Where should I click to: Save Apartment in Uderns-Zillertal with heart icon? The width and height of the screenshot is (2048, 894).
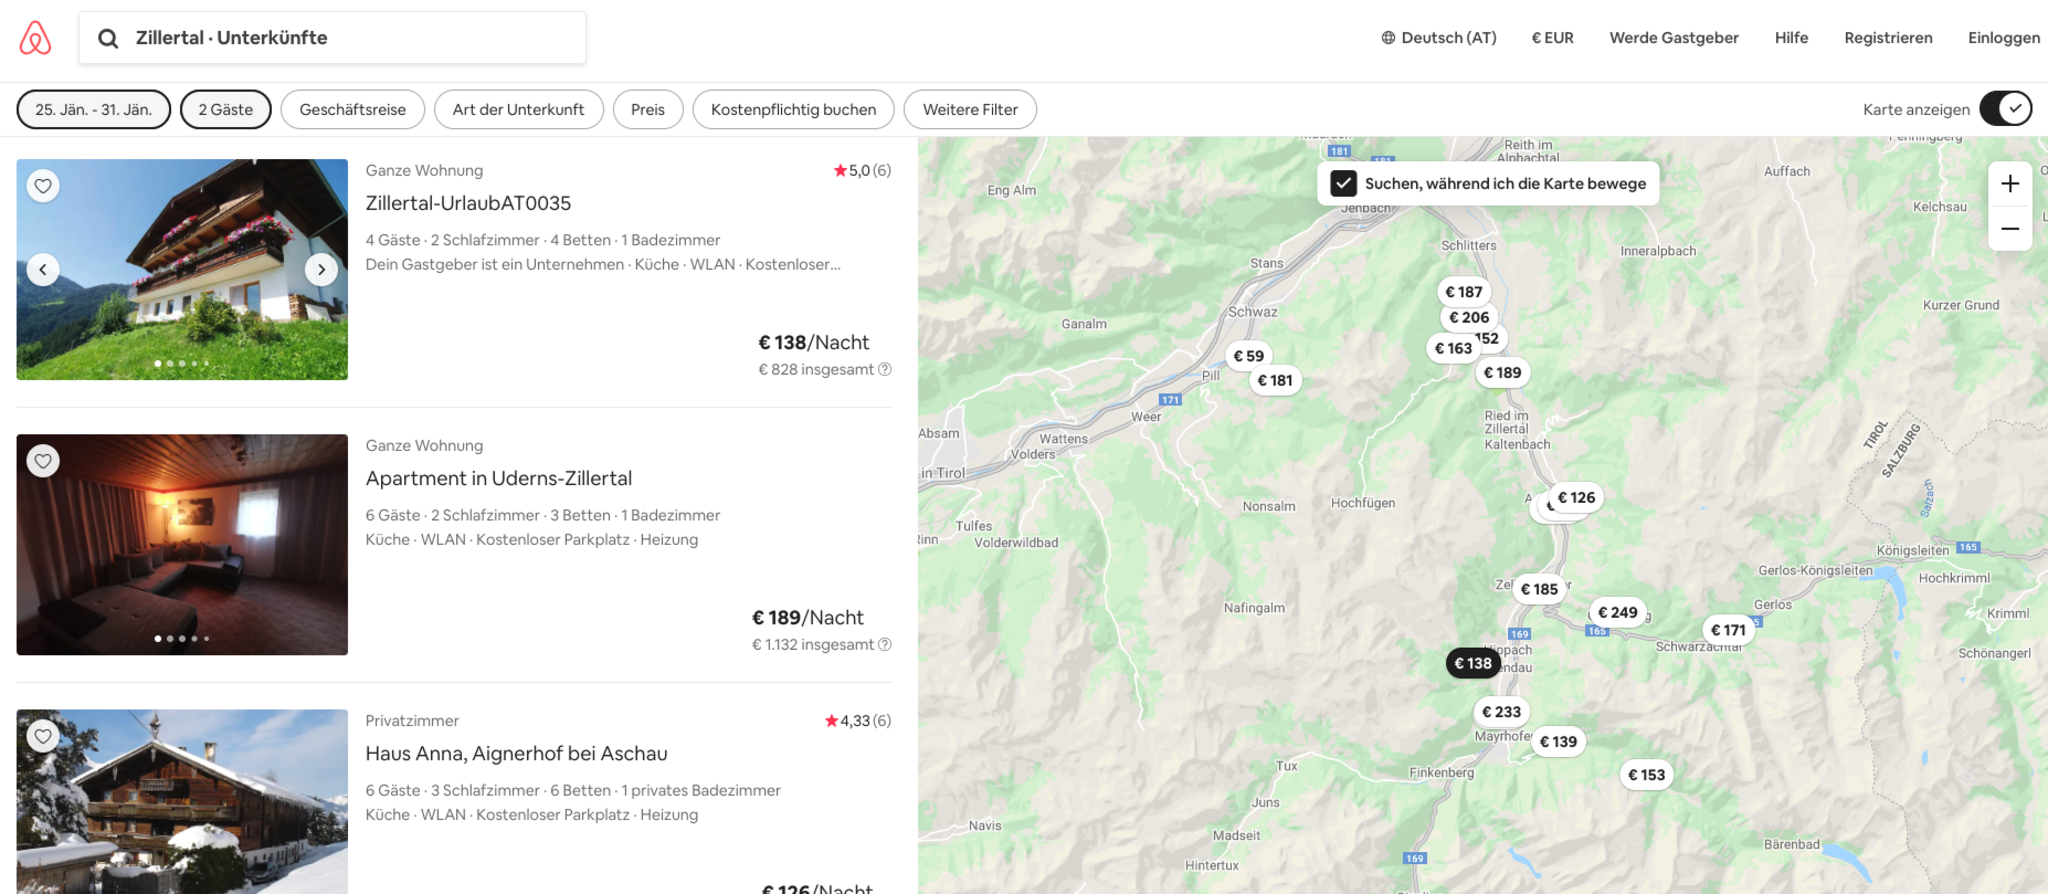43,461
